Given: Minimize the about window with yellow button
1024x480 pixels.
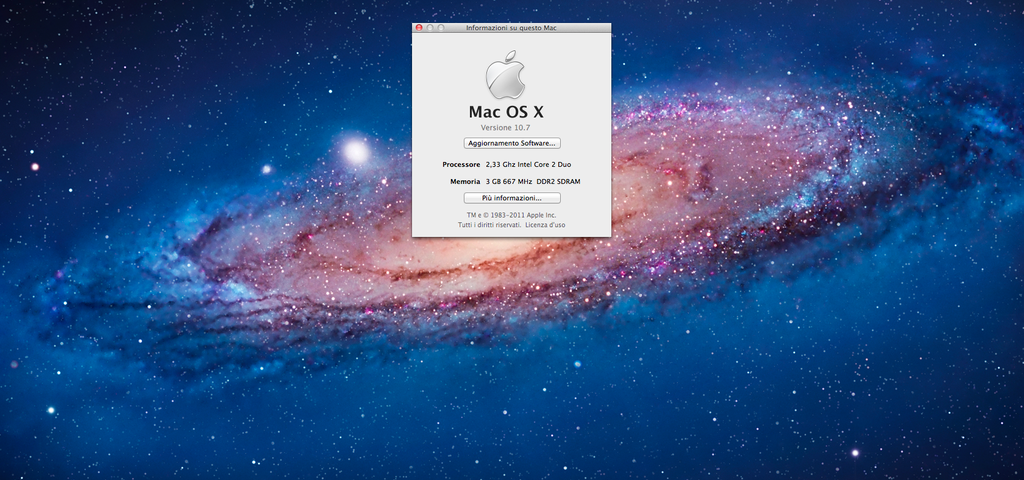Looking at the screenshot, I should pyautogui.click(x=430, y=28).
